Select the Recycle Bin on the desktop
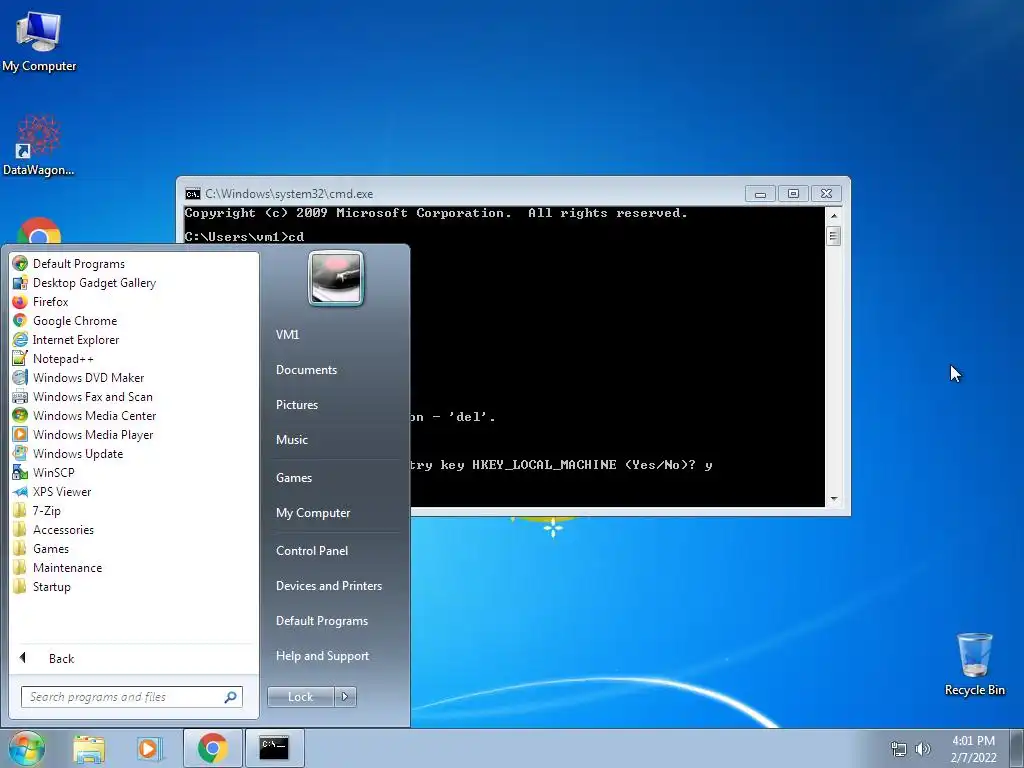 (974, 664)
